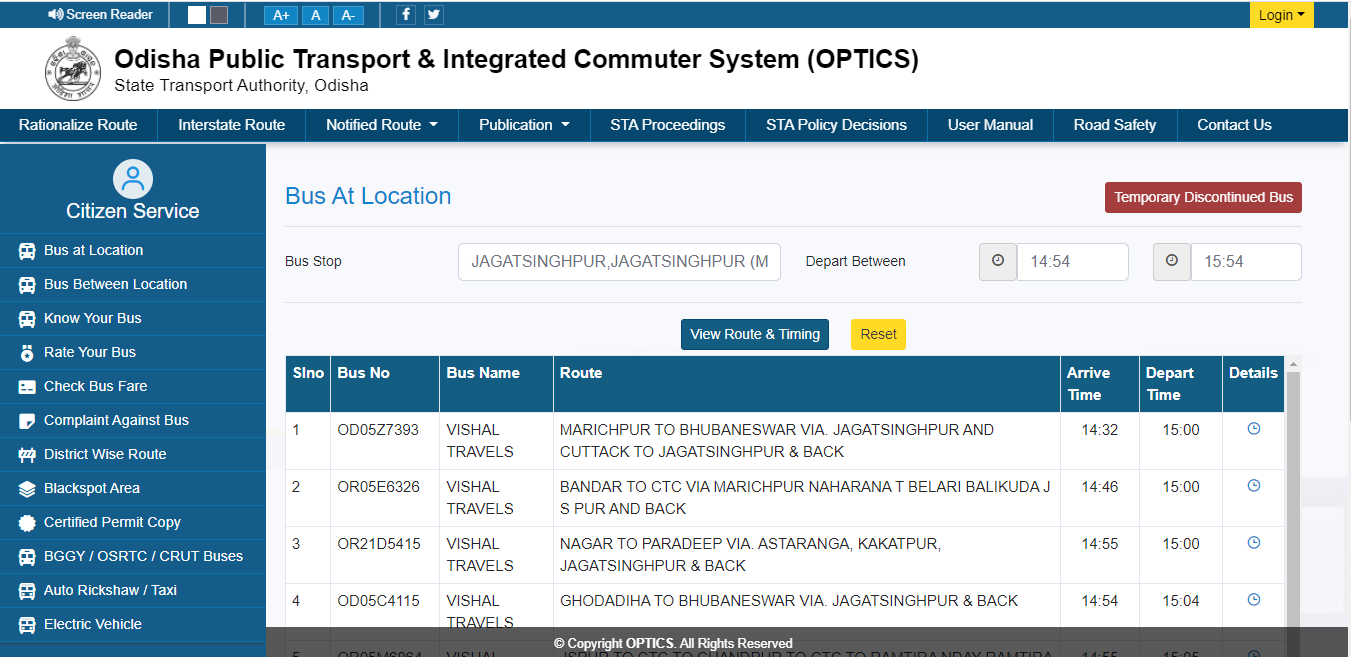Viewport: 1351px width, 657px height.
Task: Select the white contrast theme swatch
Action: click(197, 15)
